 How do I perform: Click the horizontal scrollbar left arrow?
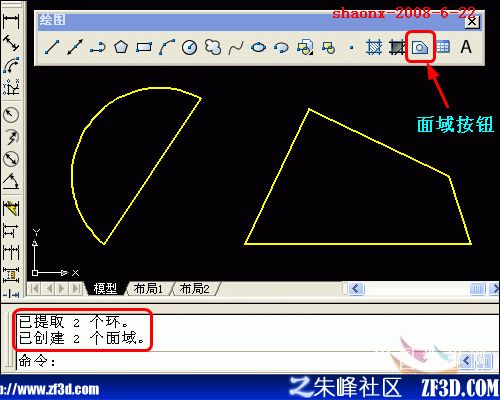point(356,288)
